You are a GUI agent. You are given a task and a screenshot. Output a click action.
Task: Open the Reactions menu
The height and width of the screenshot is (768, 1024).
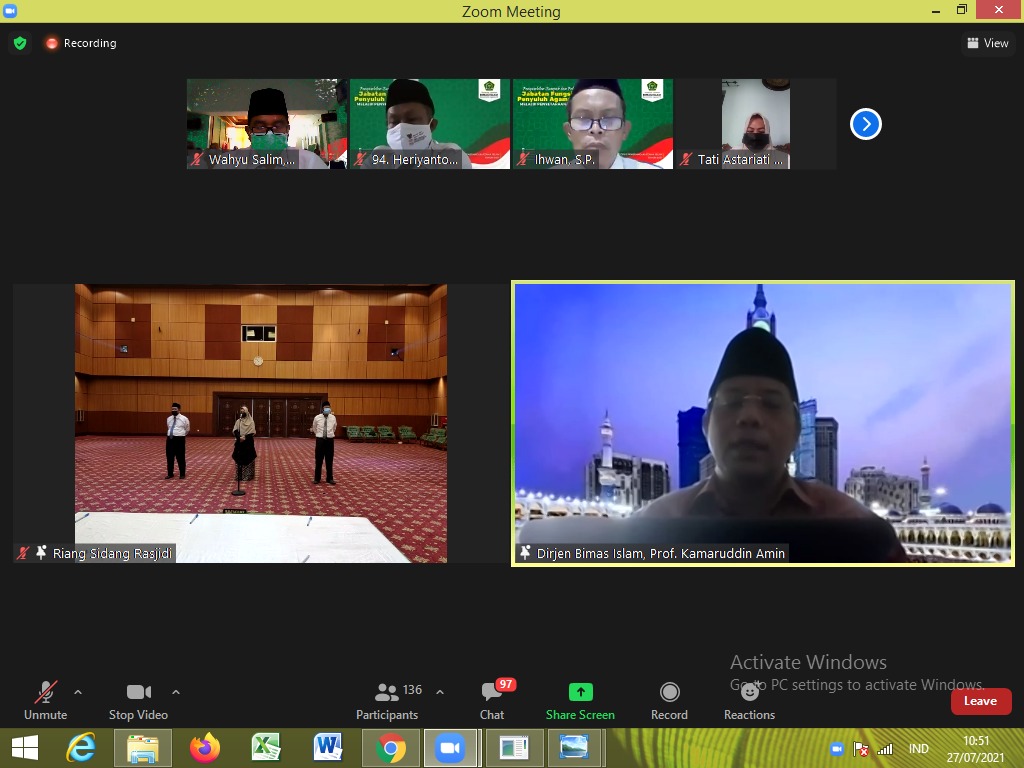(749, 700)
